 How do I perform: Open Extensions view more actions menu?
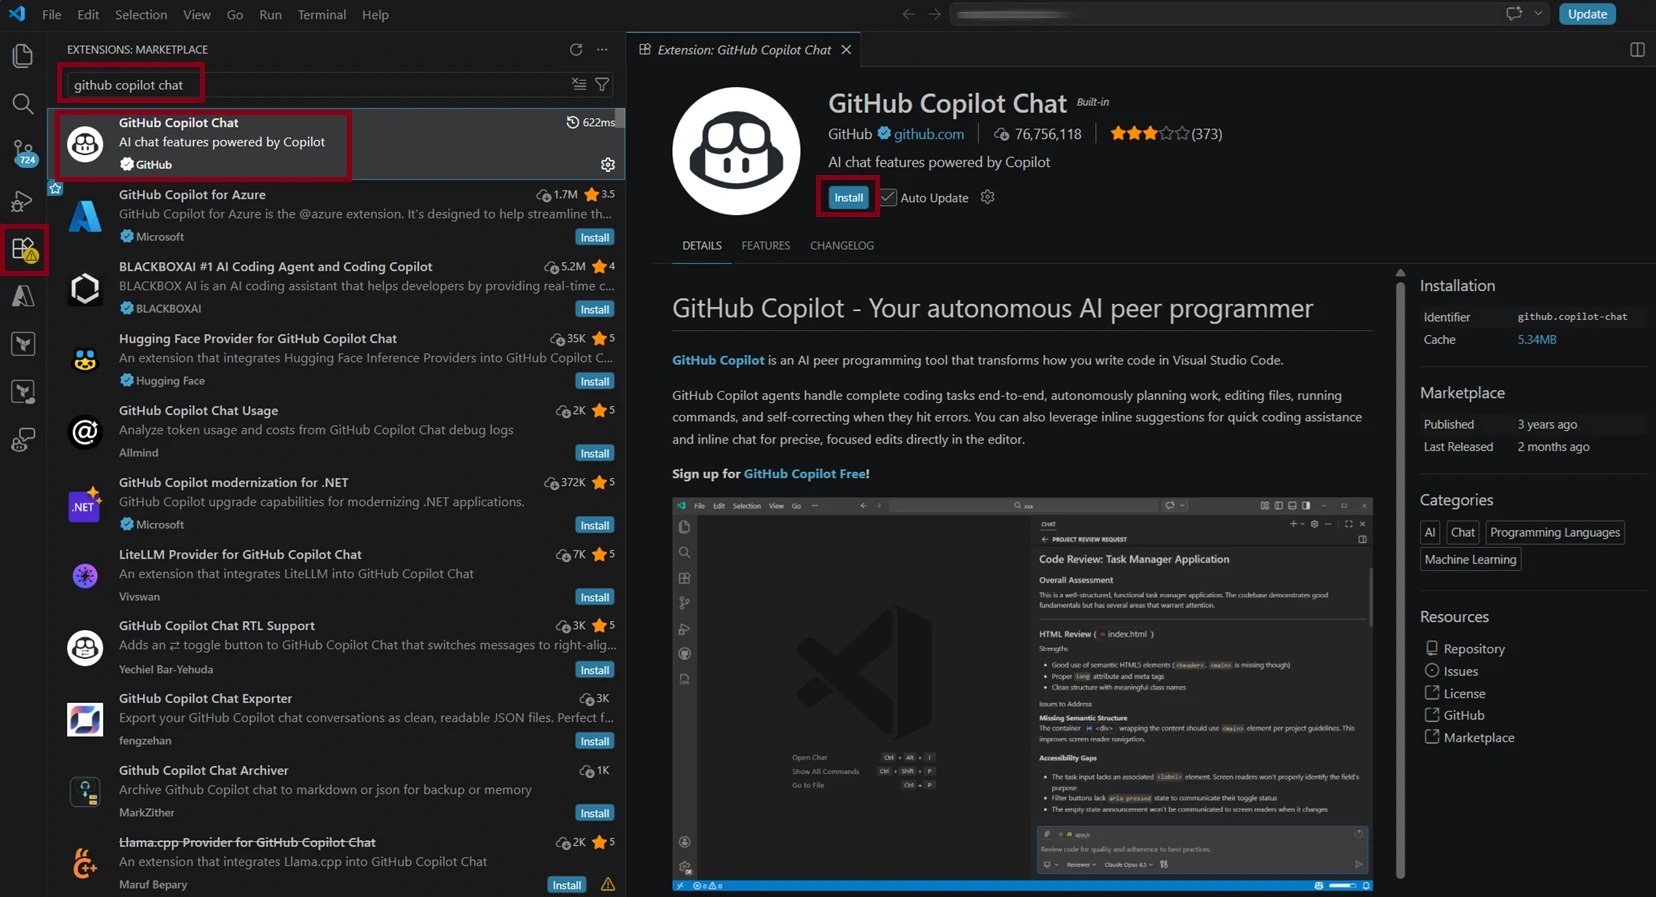tap(602, 49)
